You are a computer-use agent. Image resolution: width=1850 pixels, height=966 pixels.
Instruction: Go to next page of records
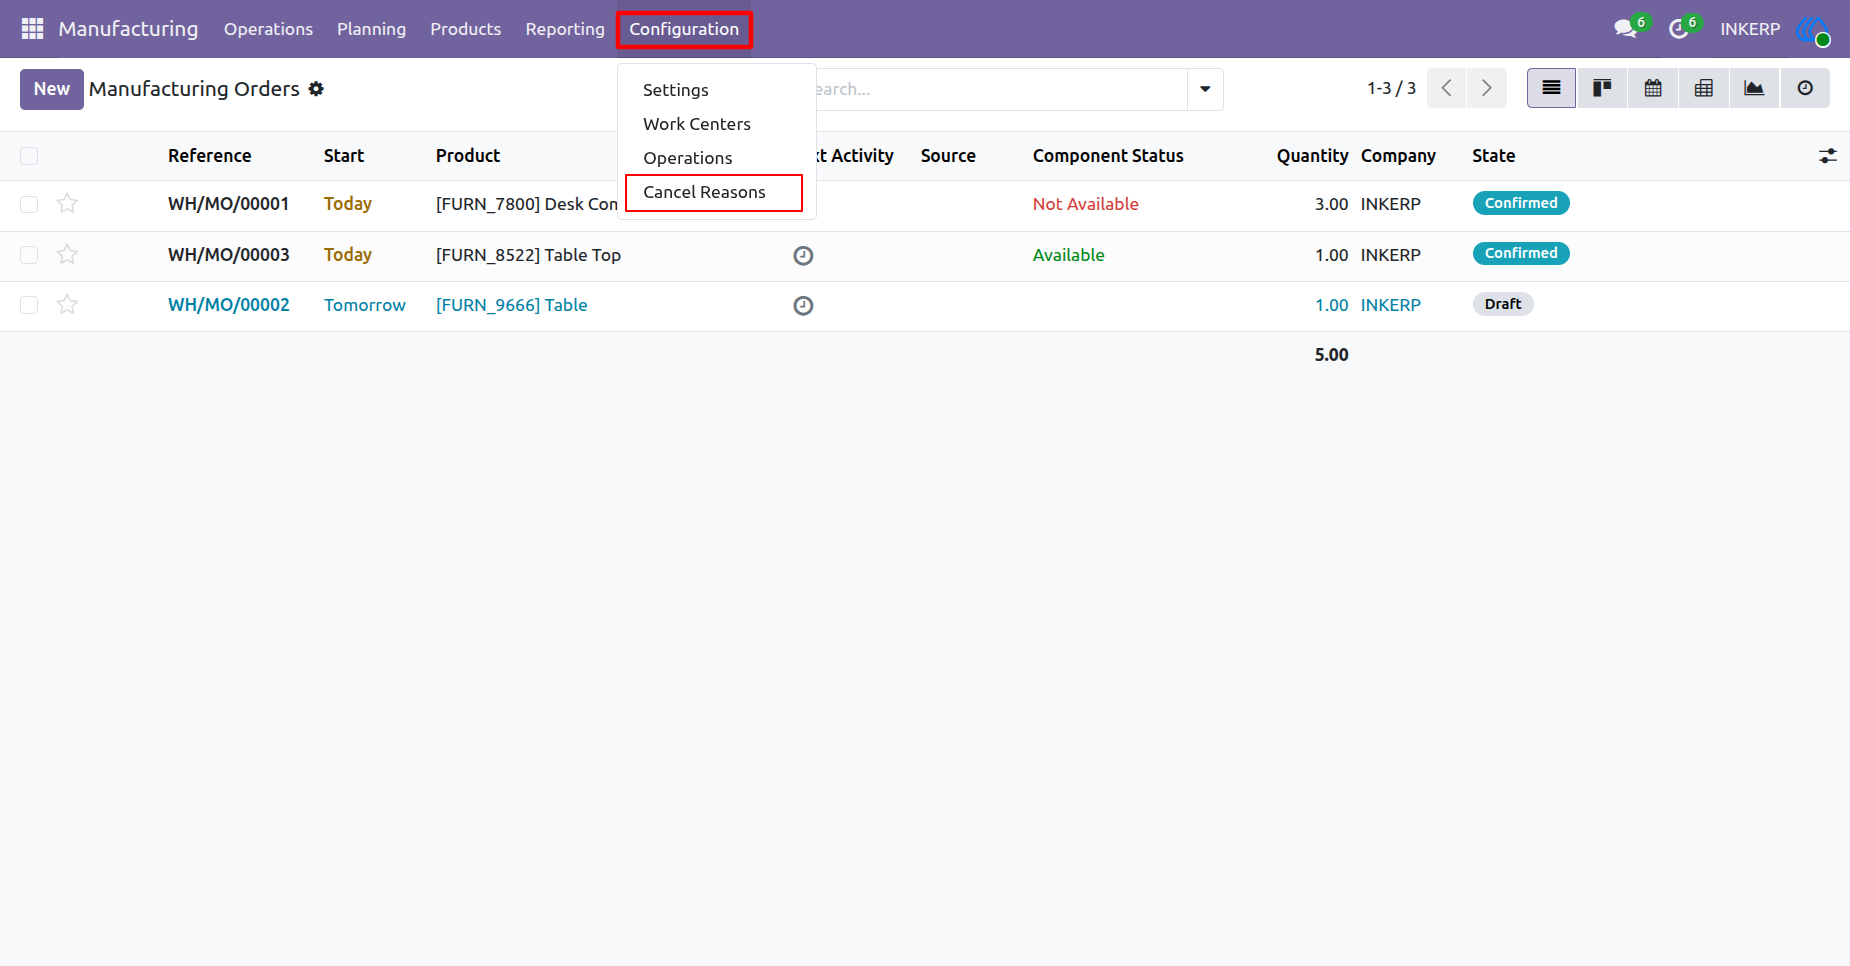[1487, 88]
